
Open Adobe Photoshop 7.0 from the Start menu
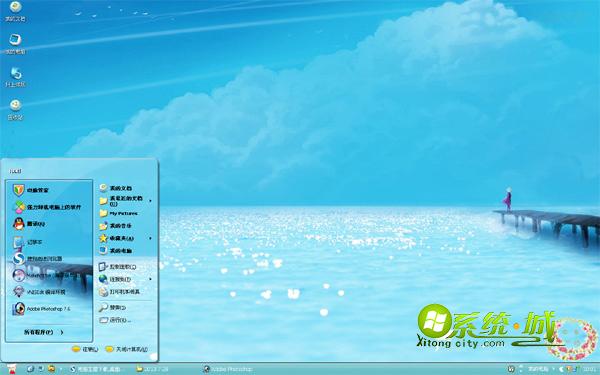[41, 308]
